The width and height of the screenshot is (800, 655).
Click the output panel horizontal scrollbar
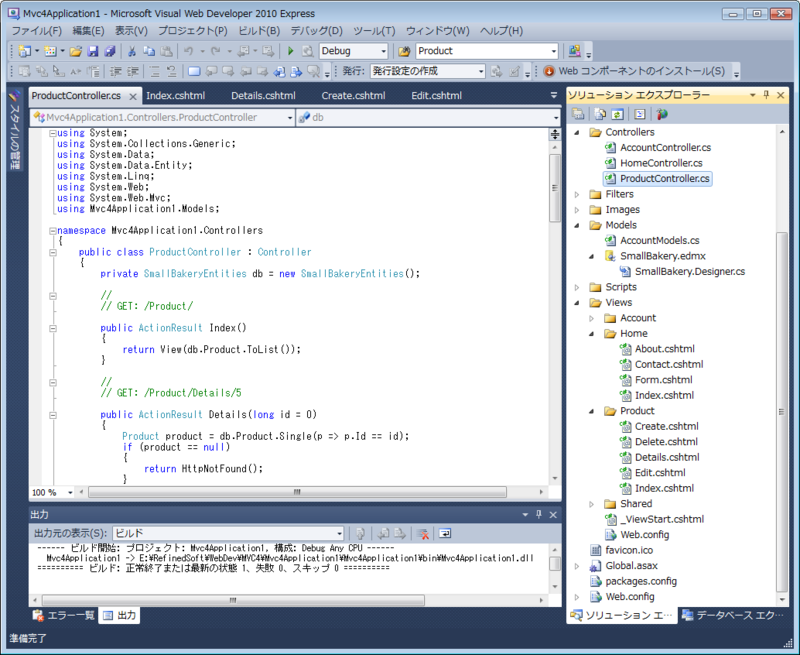[x=233, y=600]
